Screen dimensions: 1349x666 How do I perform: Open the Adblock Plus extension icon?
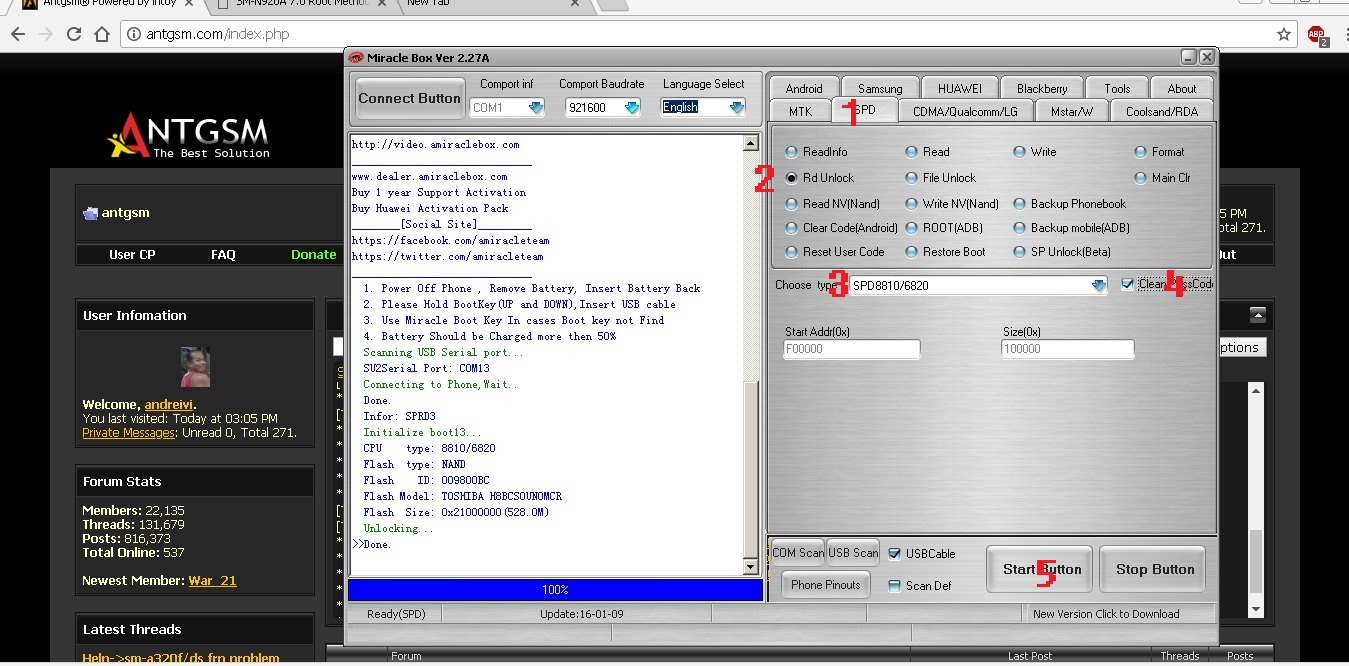[1317, 35]
